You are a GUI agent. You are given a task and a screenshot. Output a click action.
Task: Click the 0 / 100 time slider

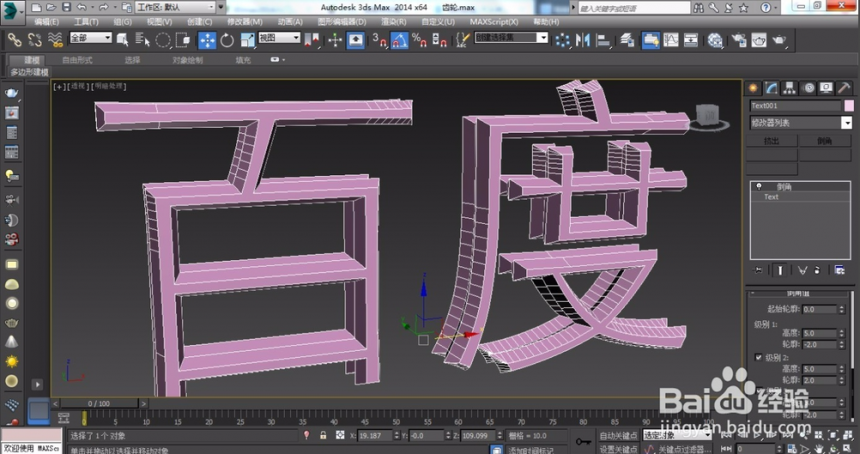click(99, 404)
